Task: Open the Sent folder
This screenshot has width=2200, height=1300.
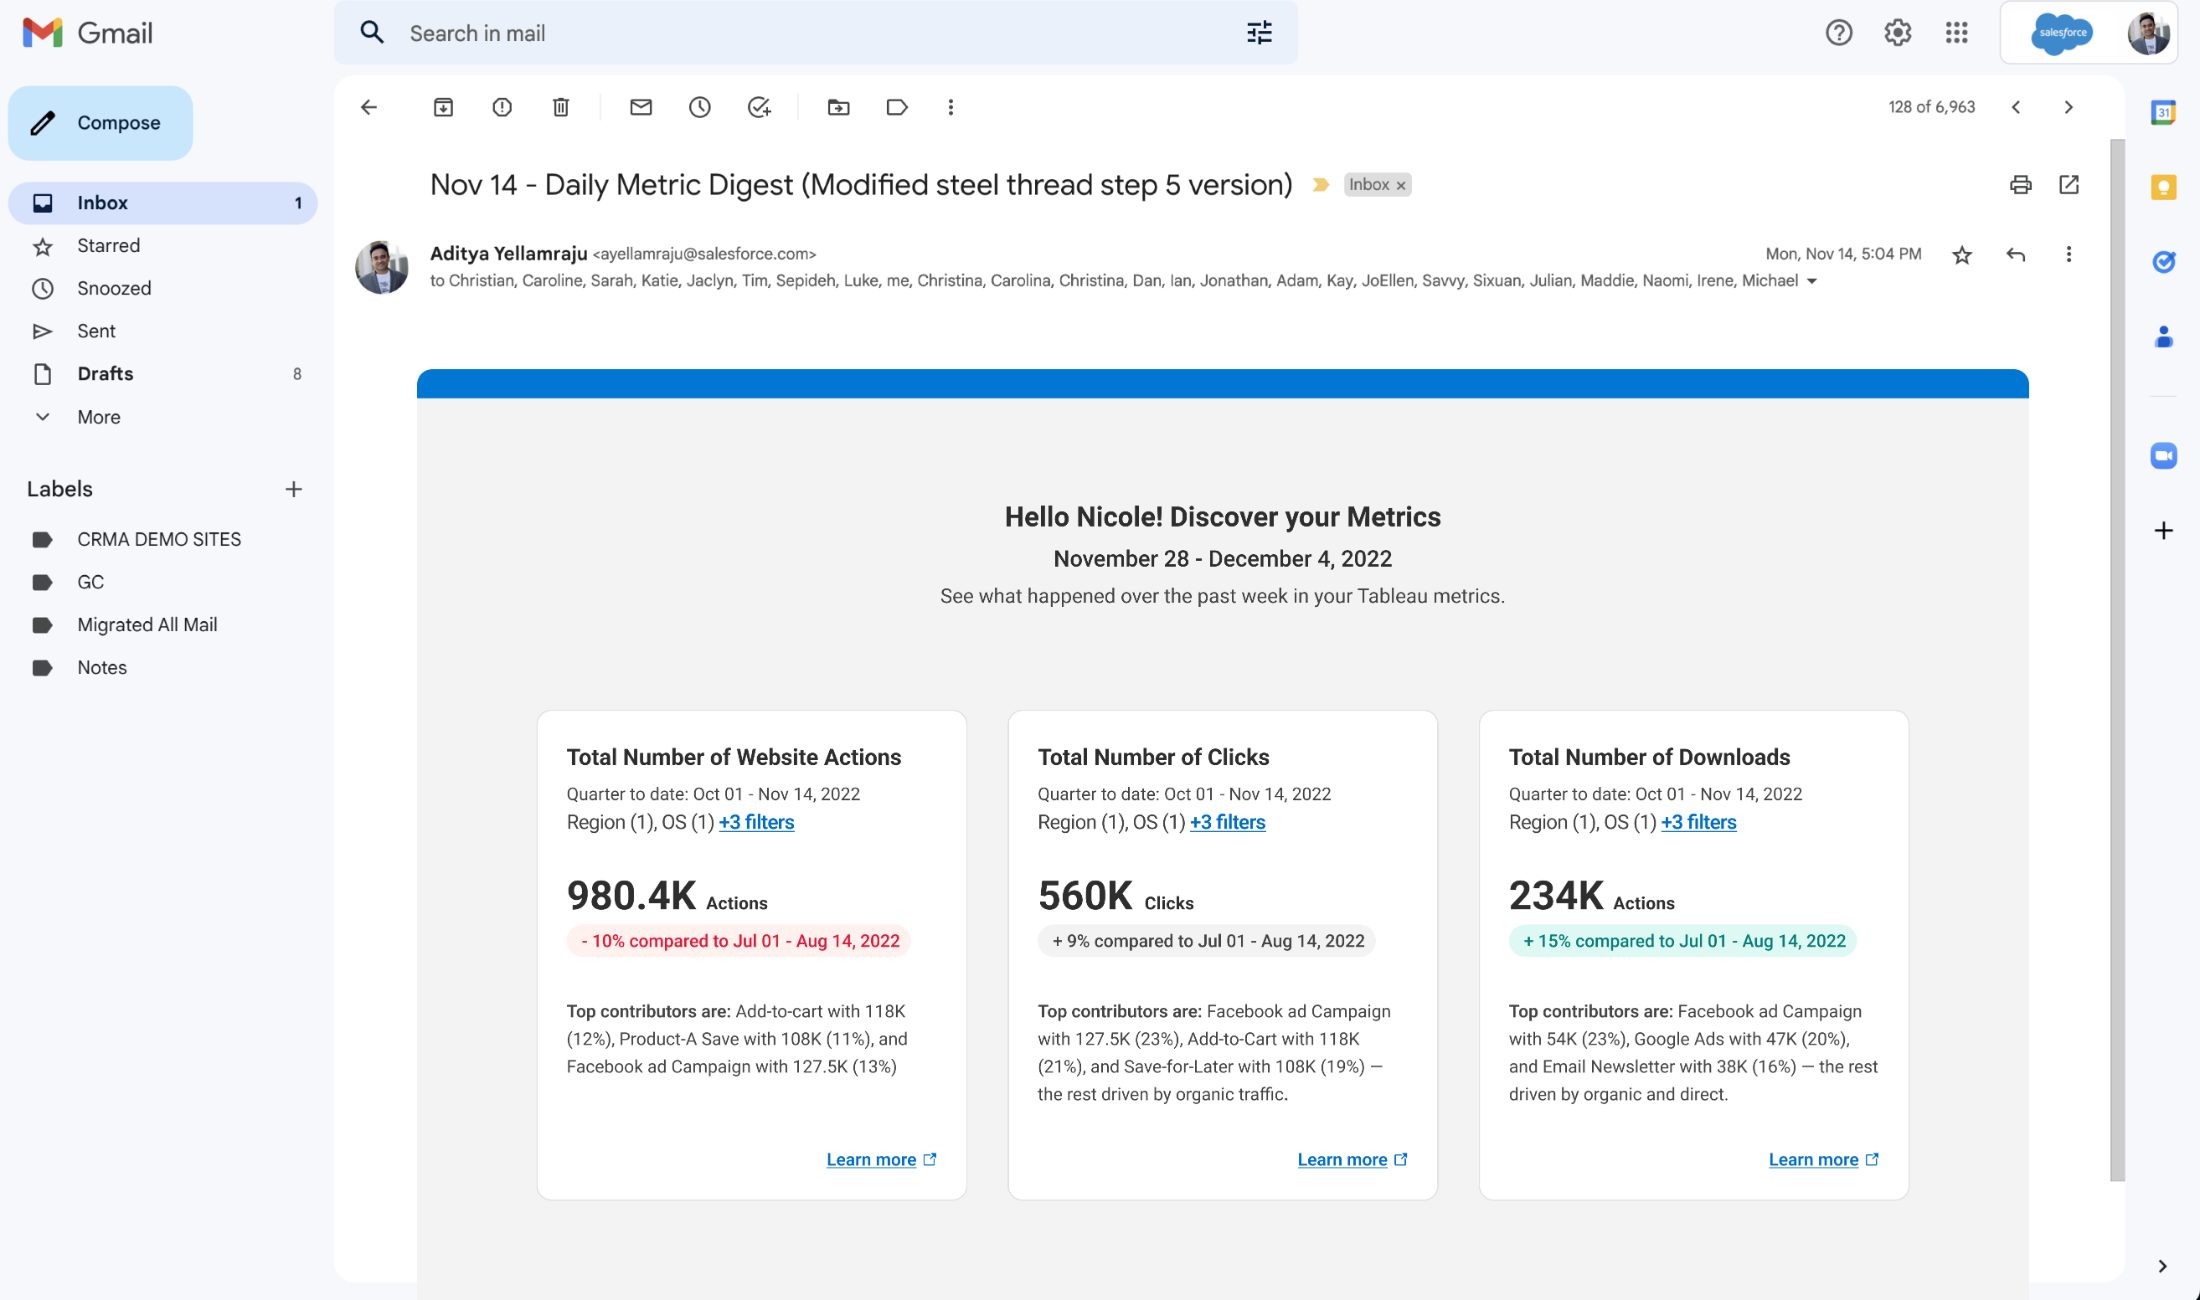Action: tap(163, 331)
